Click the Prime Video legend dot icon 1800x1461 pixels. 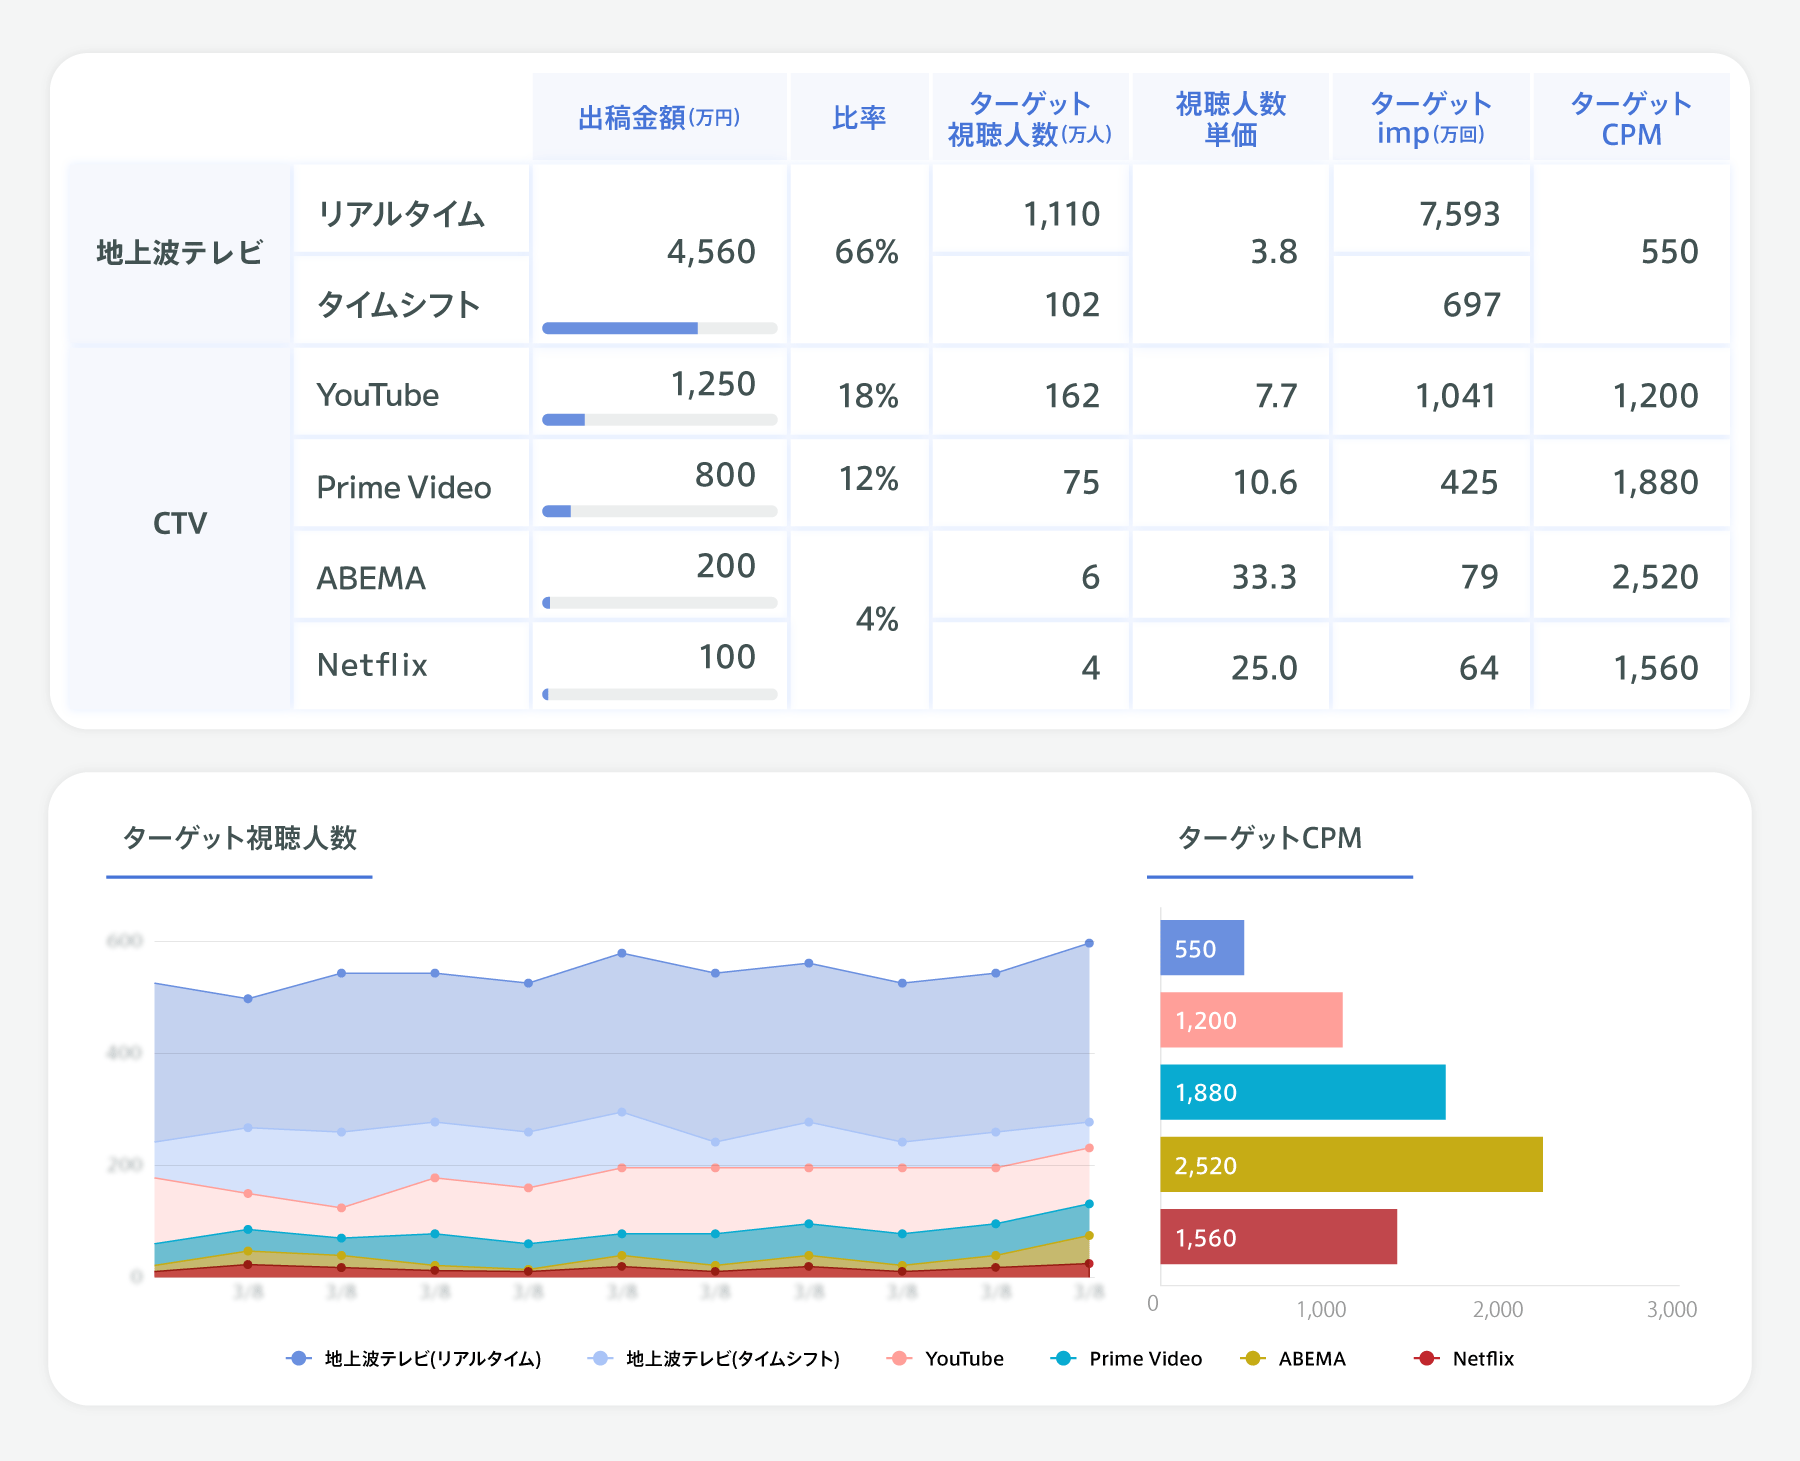1063,1358
